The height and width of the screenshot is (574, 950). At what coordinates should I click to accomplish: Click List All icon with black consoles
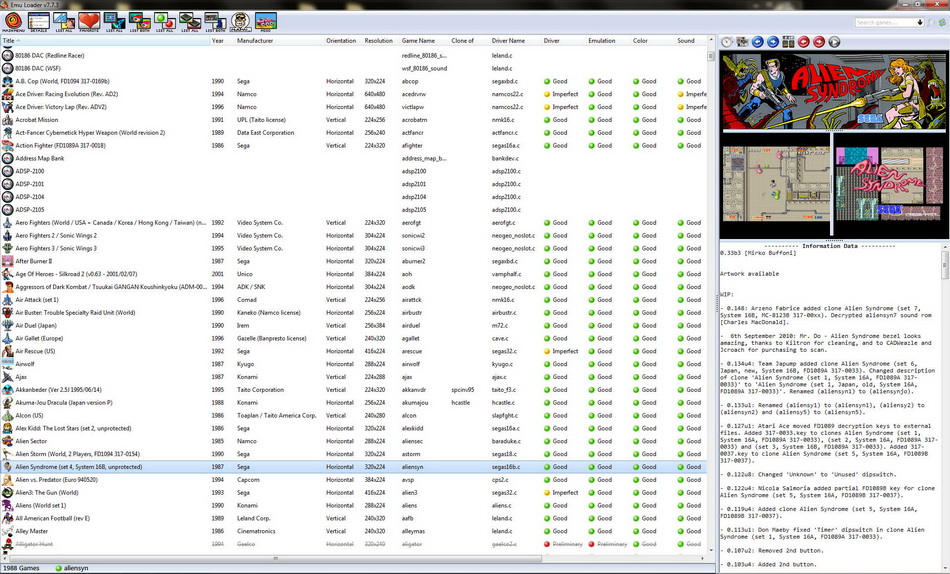point(190,22)
